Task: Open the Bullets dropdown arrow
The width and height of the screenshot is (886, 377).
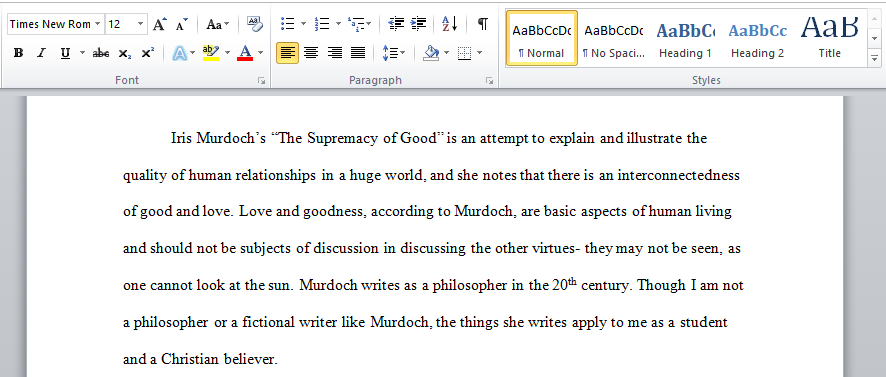Action: pyautogui.click(x=303, y=24)
